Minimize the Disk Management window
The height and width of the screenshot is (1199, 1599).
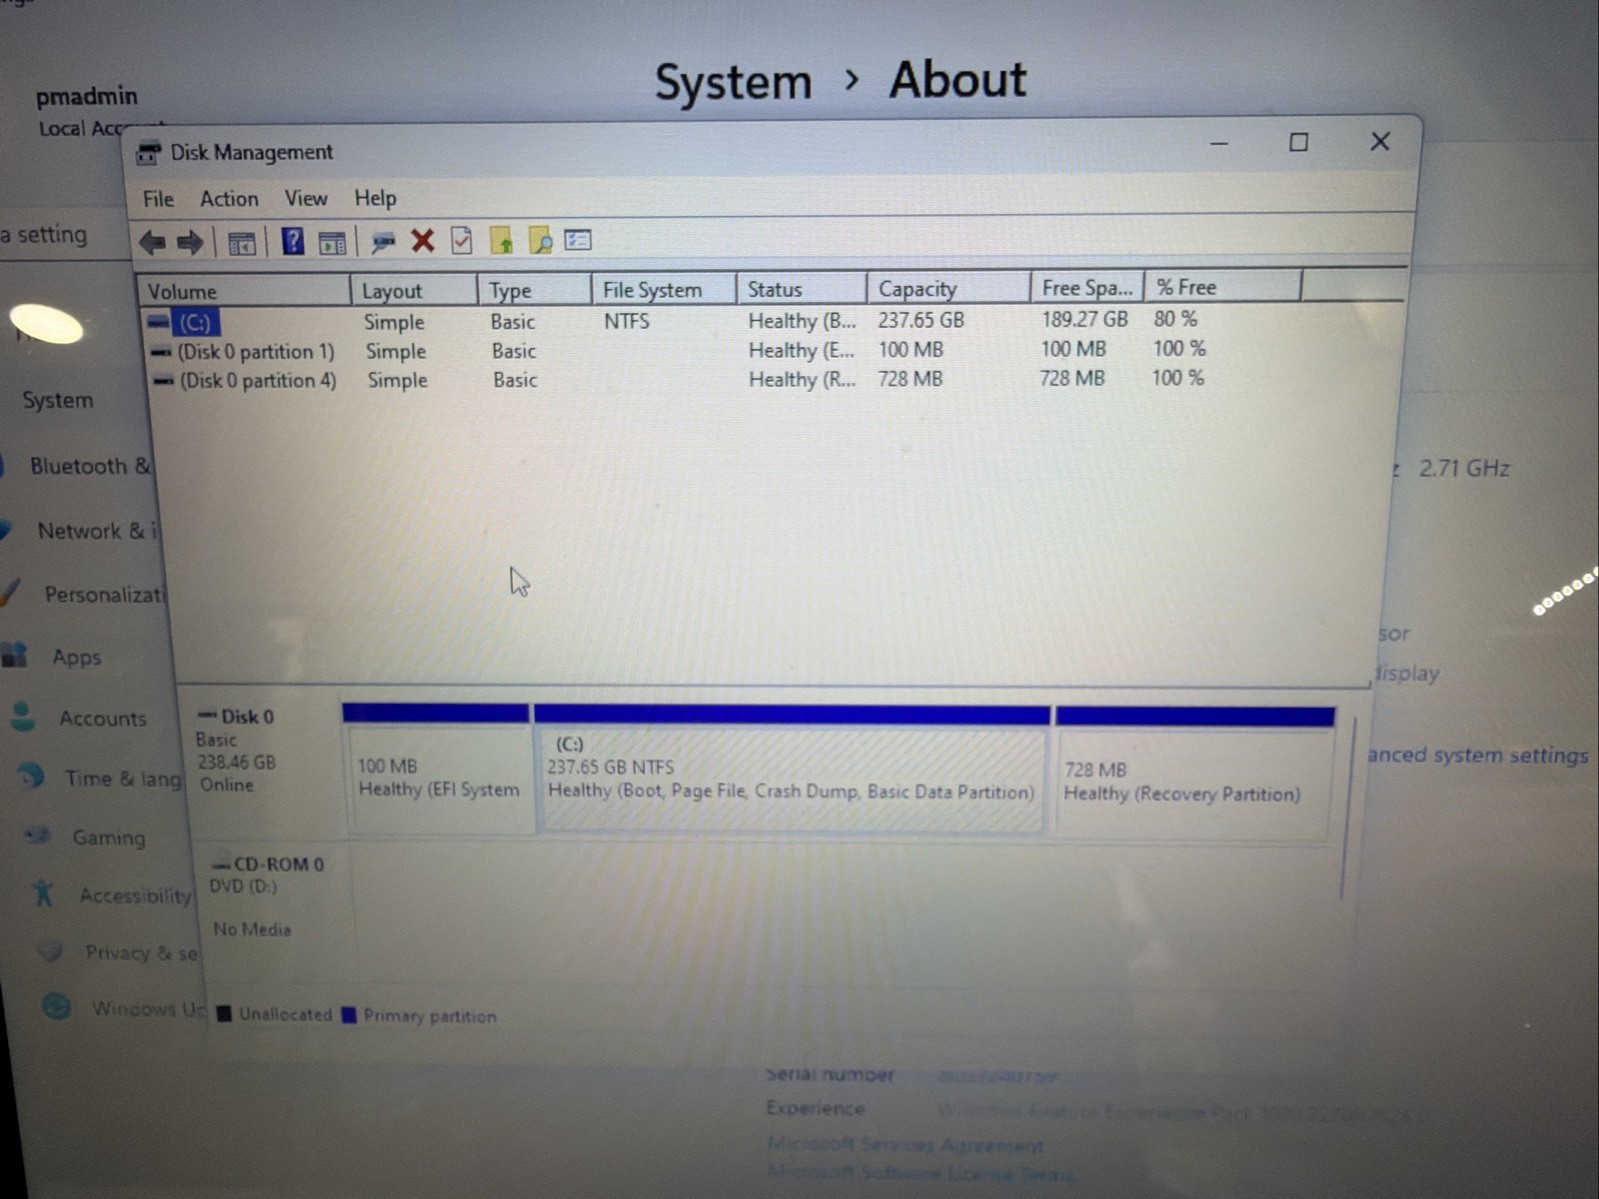click(x=1219, y=144)
